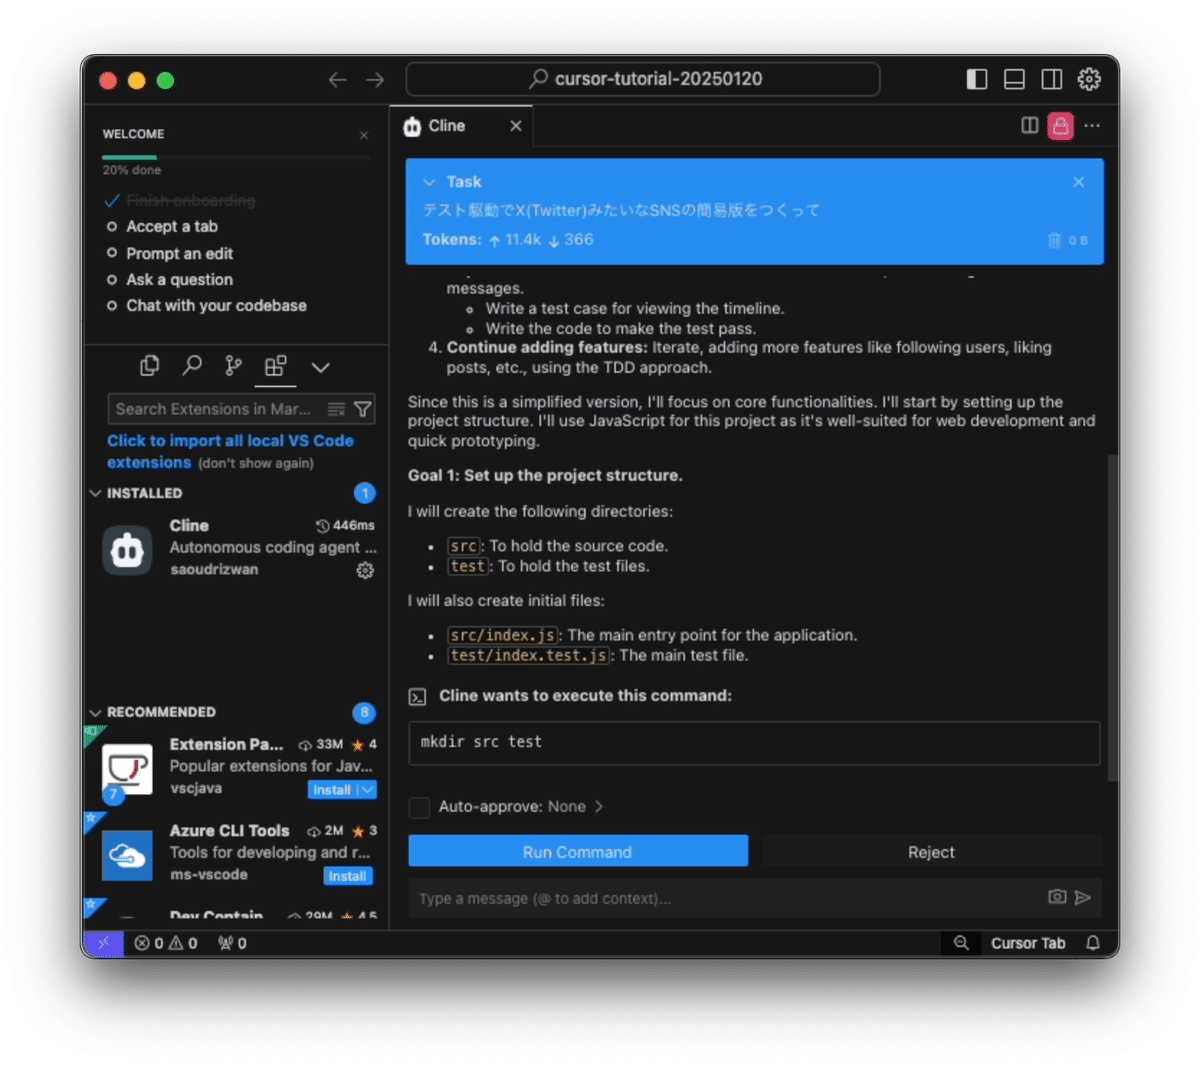
Task: Open the Source Control view
Action: pyautogui.click(x=234, y=366)
